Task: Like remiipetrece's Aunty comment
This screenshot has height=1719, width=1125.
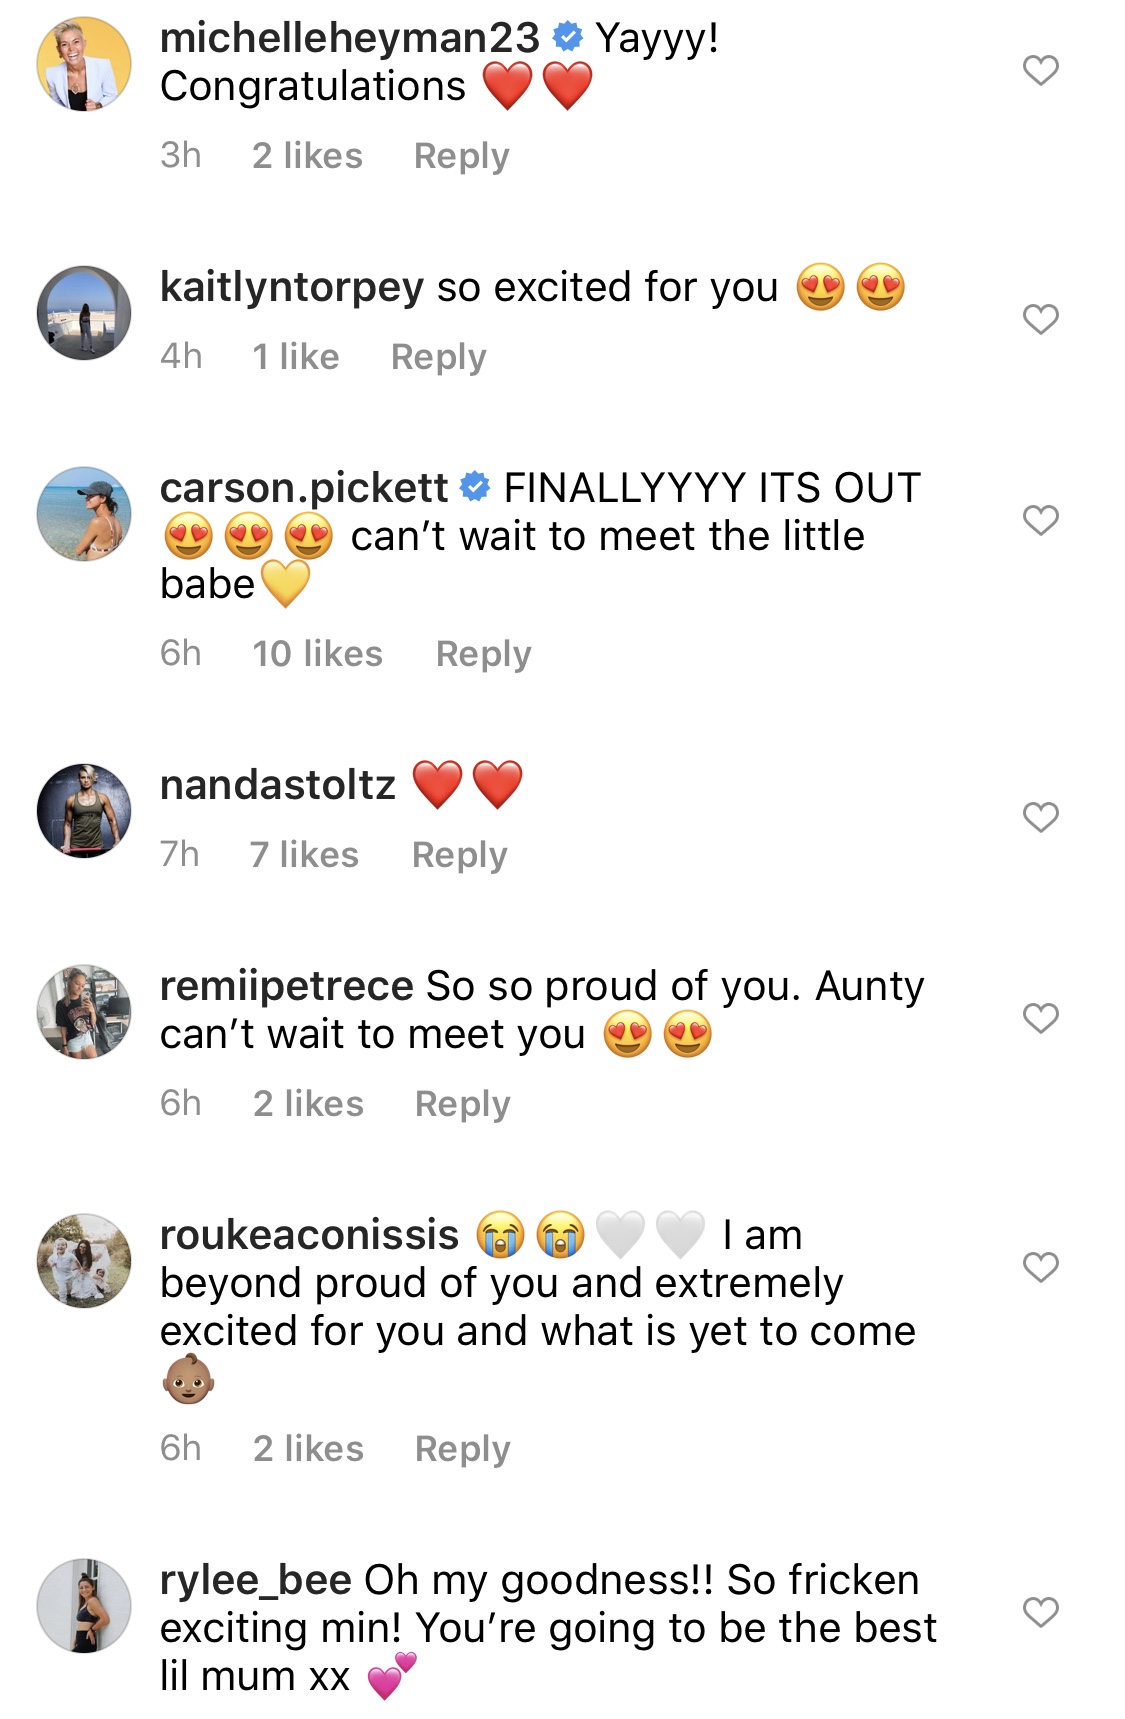Action: coord(1040,1018)
